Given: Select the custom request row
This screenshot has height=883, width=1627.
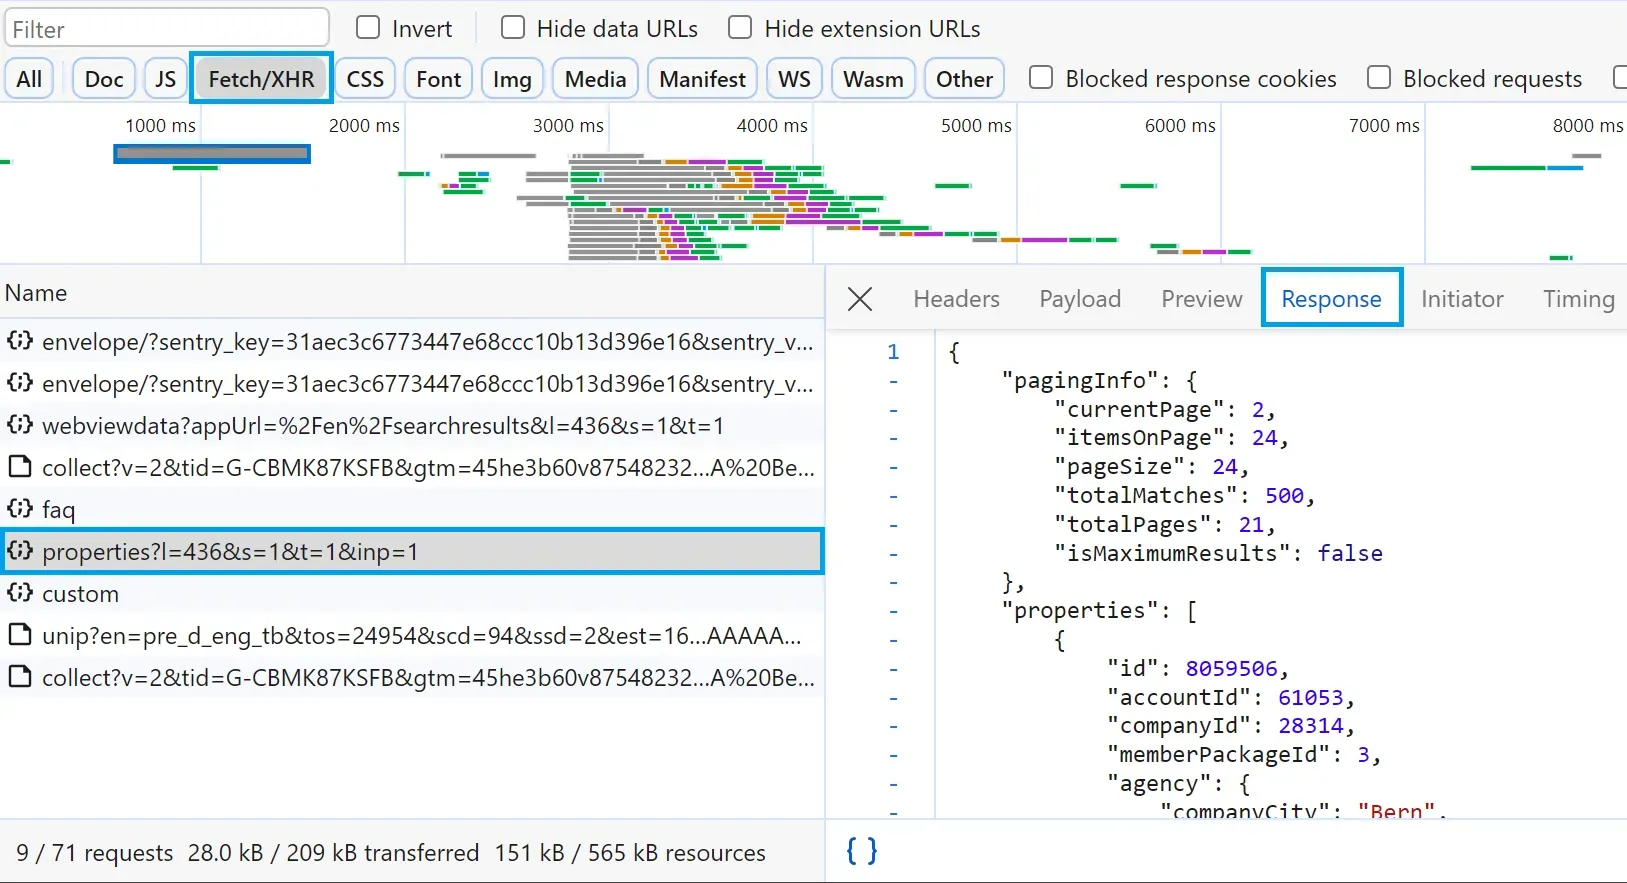Looking at the screenshot, I should [412, 593].
